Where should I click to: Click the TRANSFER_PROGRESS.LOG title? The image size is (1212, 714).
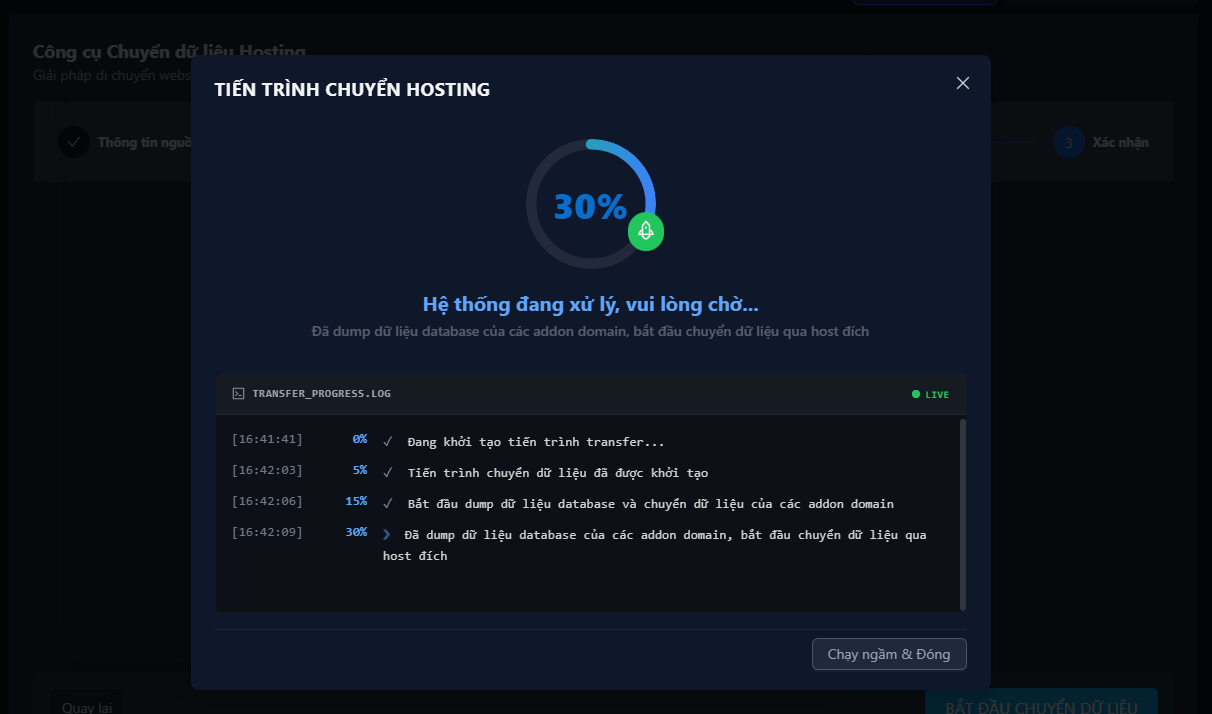pyautogui.click(x=321, y=394)
